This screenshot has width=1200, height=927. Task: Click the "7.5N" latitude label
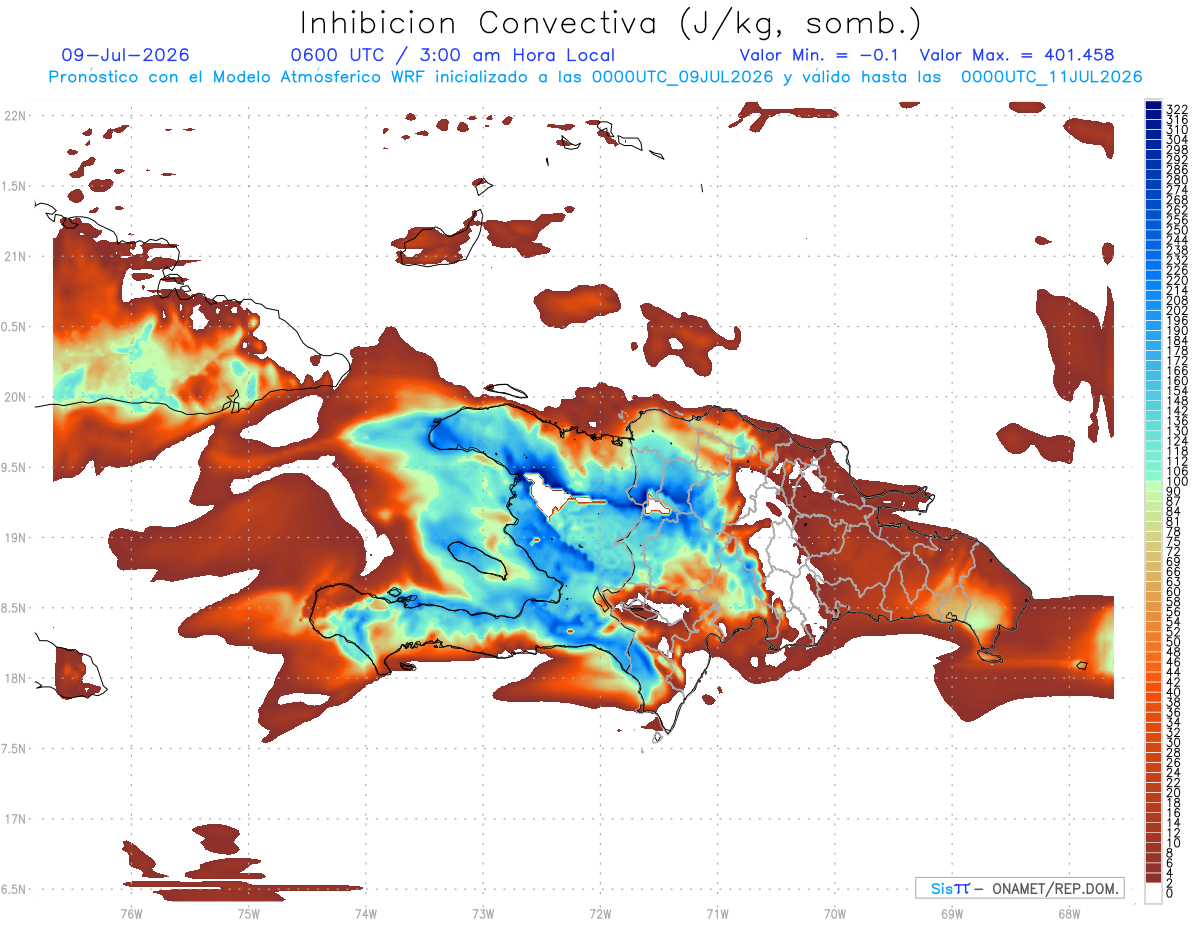tap(15, 749)
